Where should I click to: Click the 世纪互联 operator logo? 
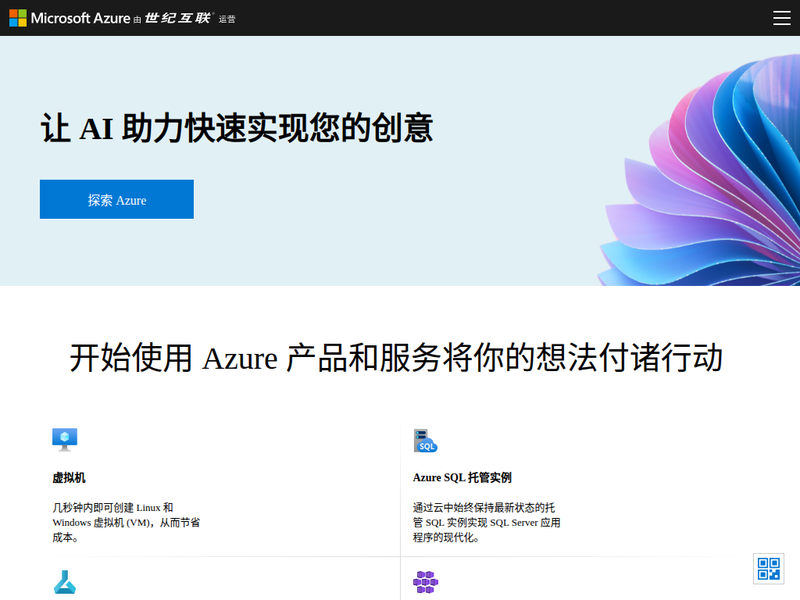[x=179, y=18]
